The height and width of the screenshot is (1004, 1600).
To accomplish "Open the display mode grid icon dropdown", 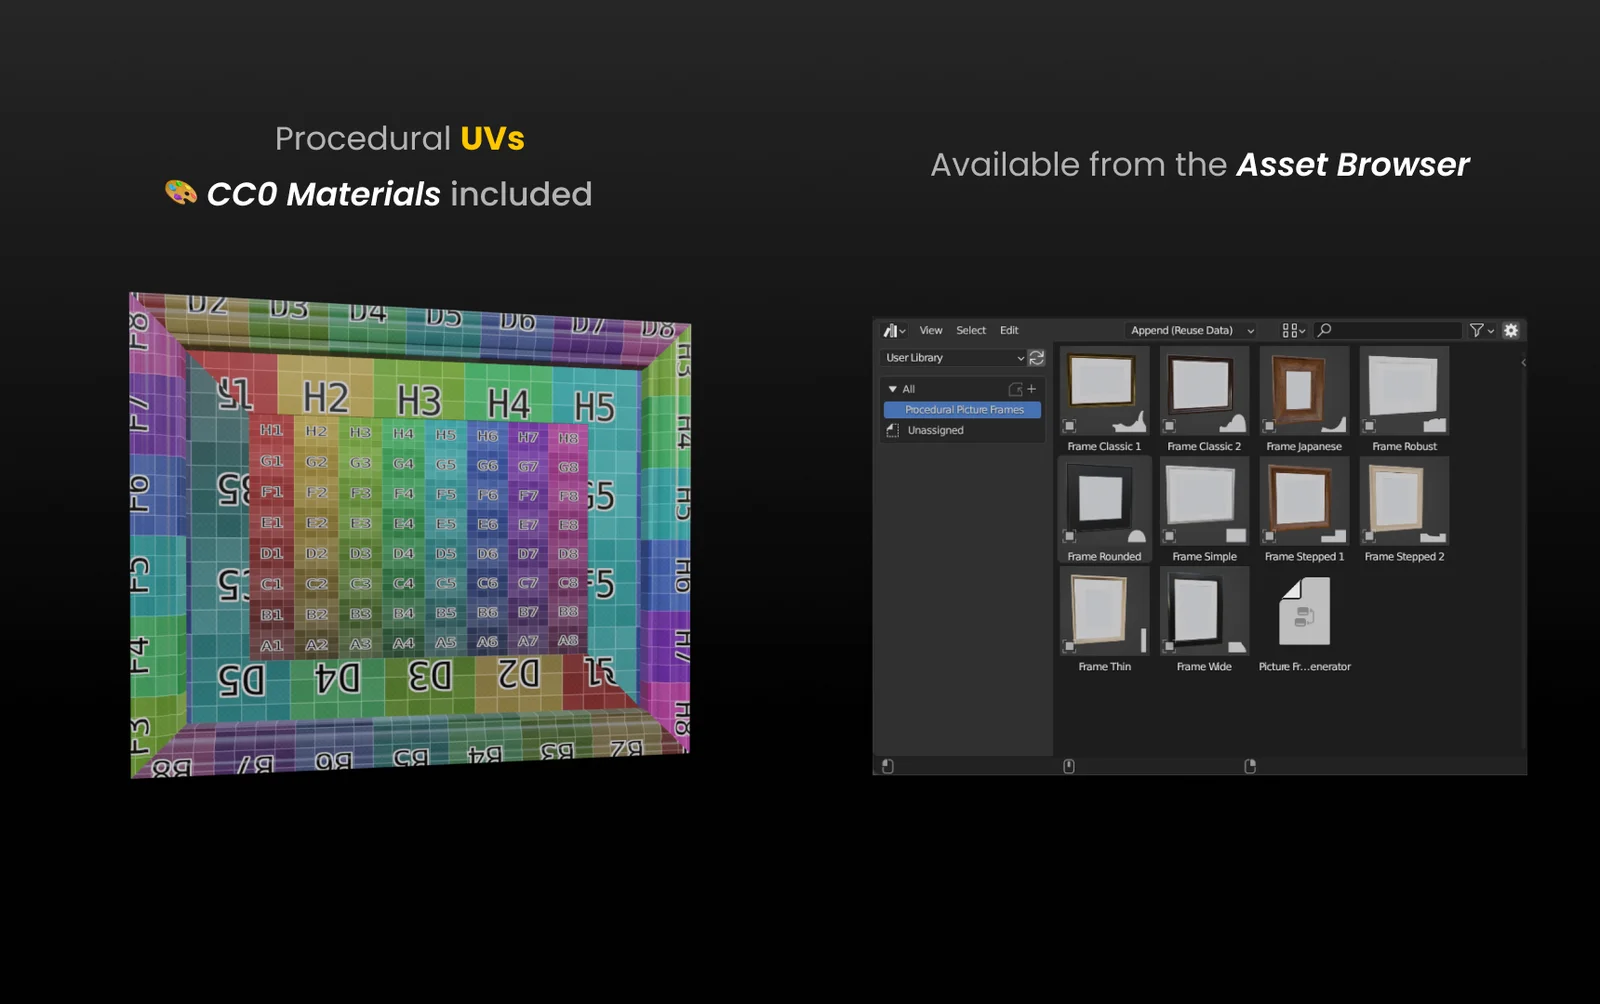I will click(1293, 330).
